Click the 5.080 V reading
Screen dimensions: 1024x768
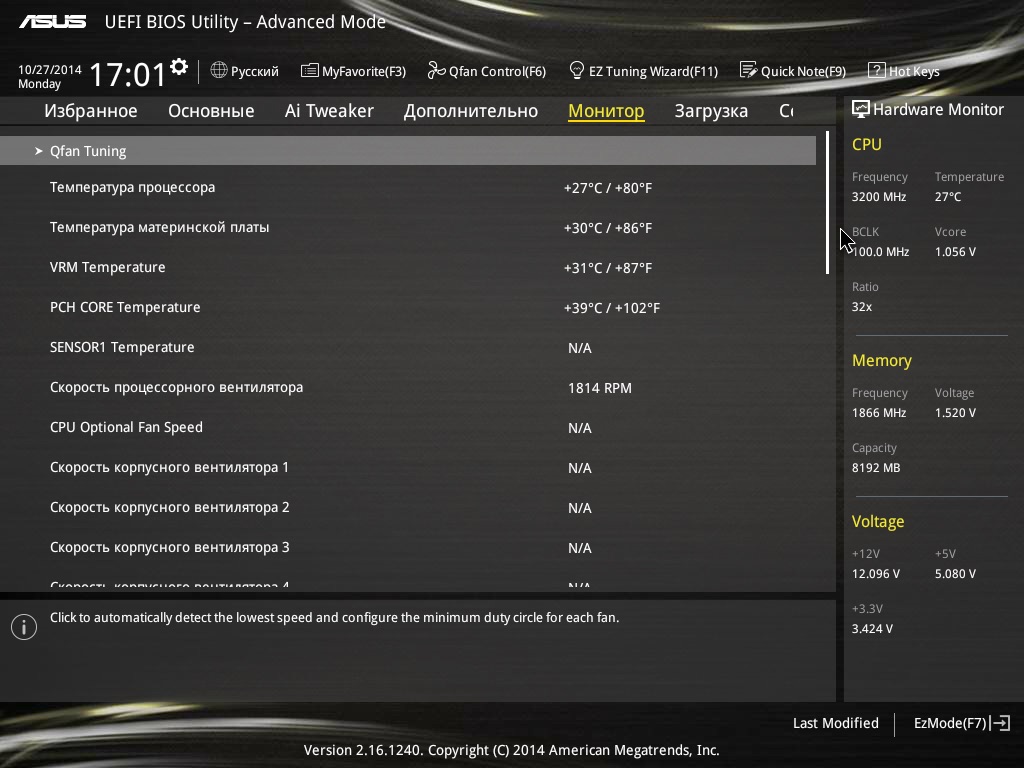click(x=955, y=573)
